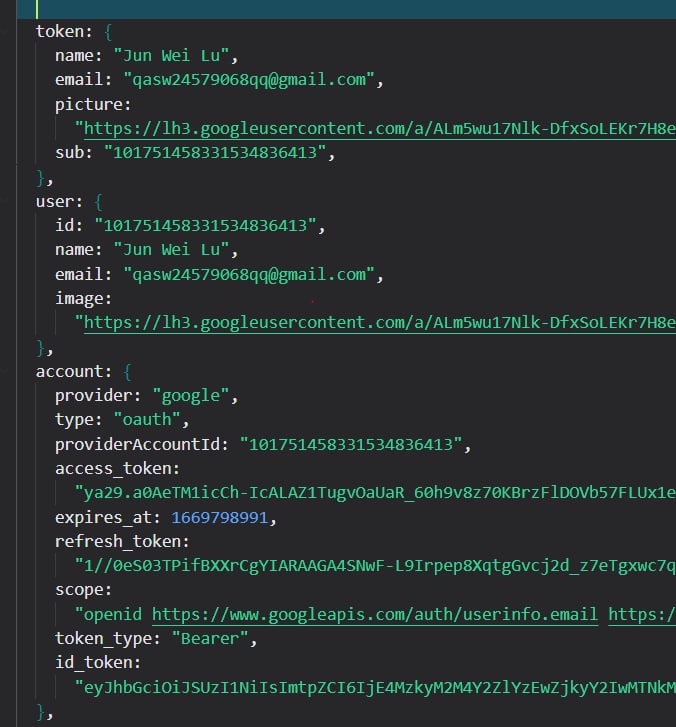Viewport: 676px width, 727px height.
Task: Select the user id value string
Action: (x=205, y=226)
